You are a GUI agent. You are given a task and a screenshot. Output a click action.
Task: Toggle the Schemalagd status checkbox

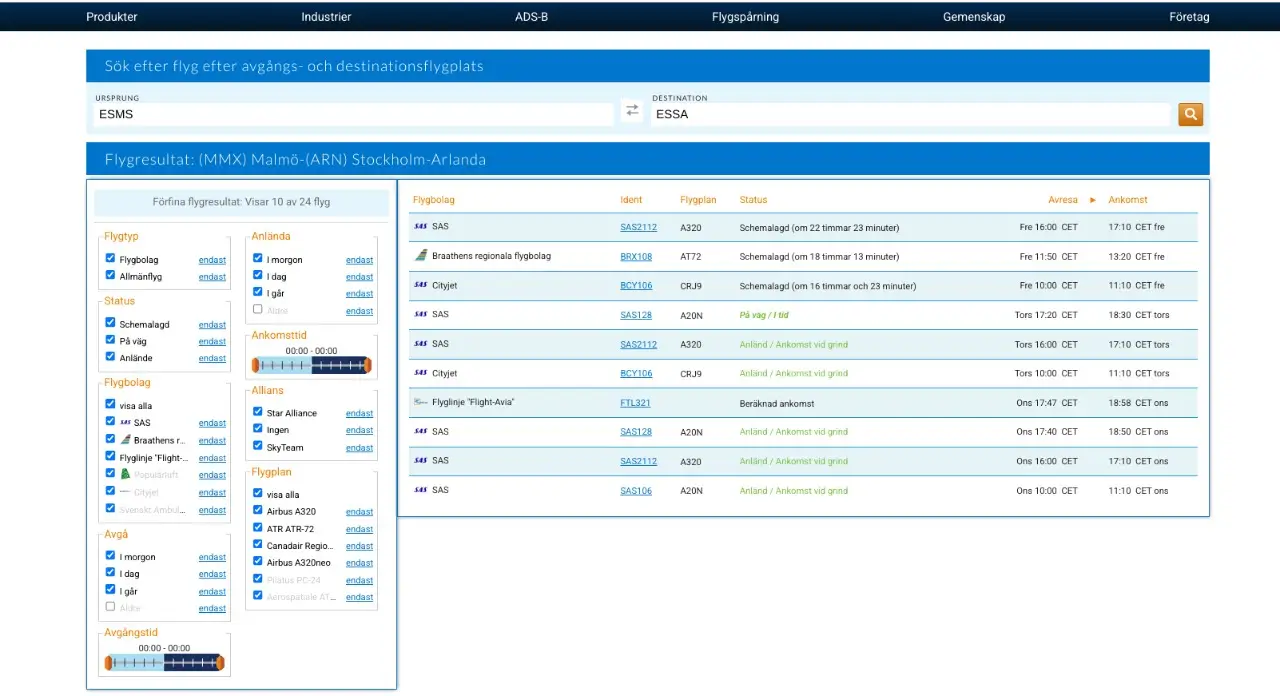point(110,323)
